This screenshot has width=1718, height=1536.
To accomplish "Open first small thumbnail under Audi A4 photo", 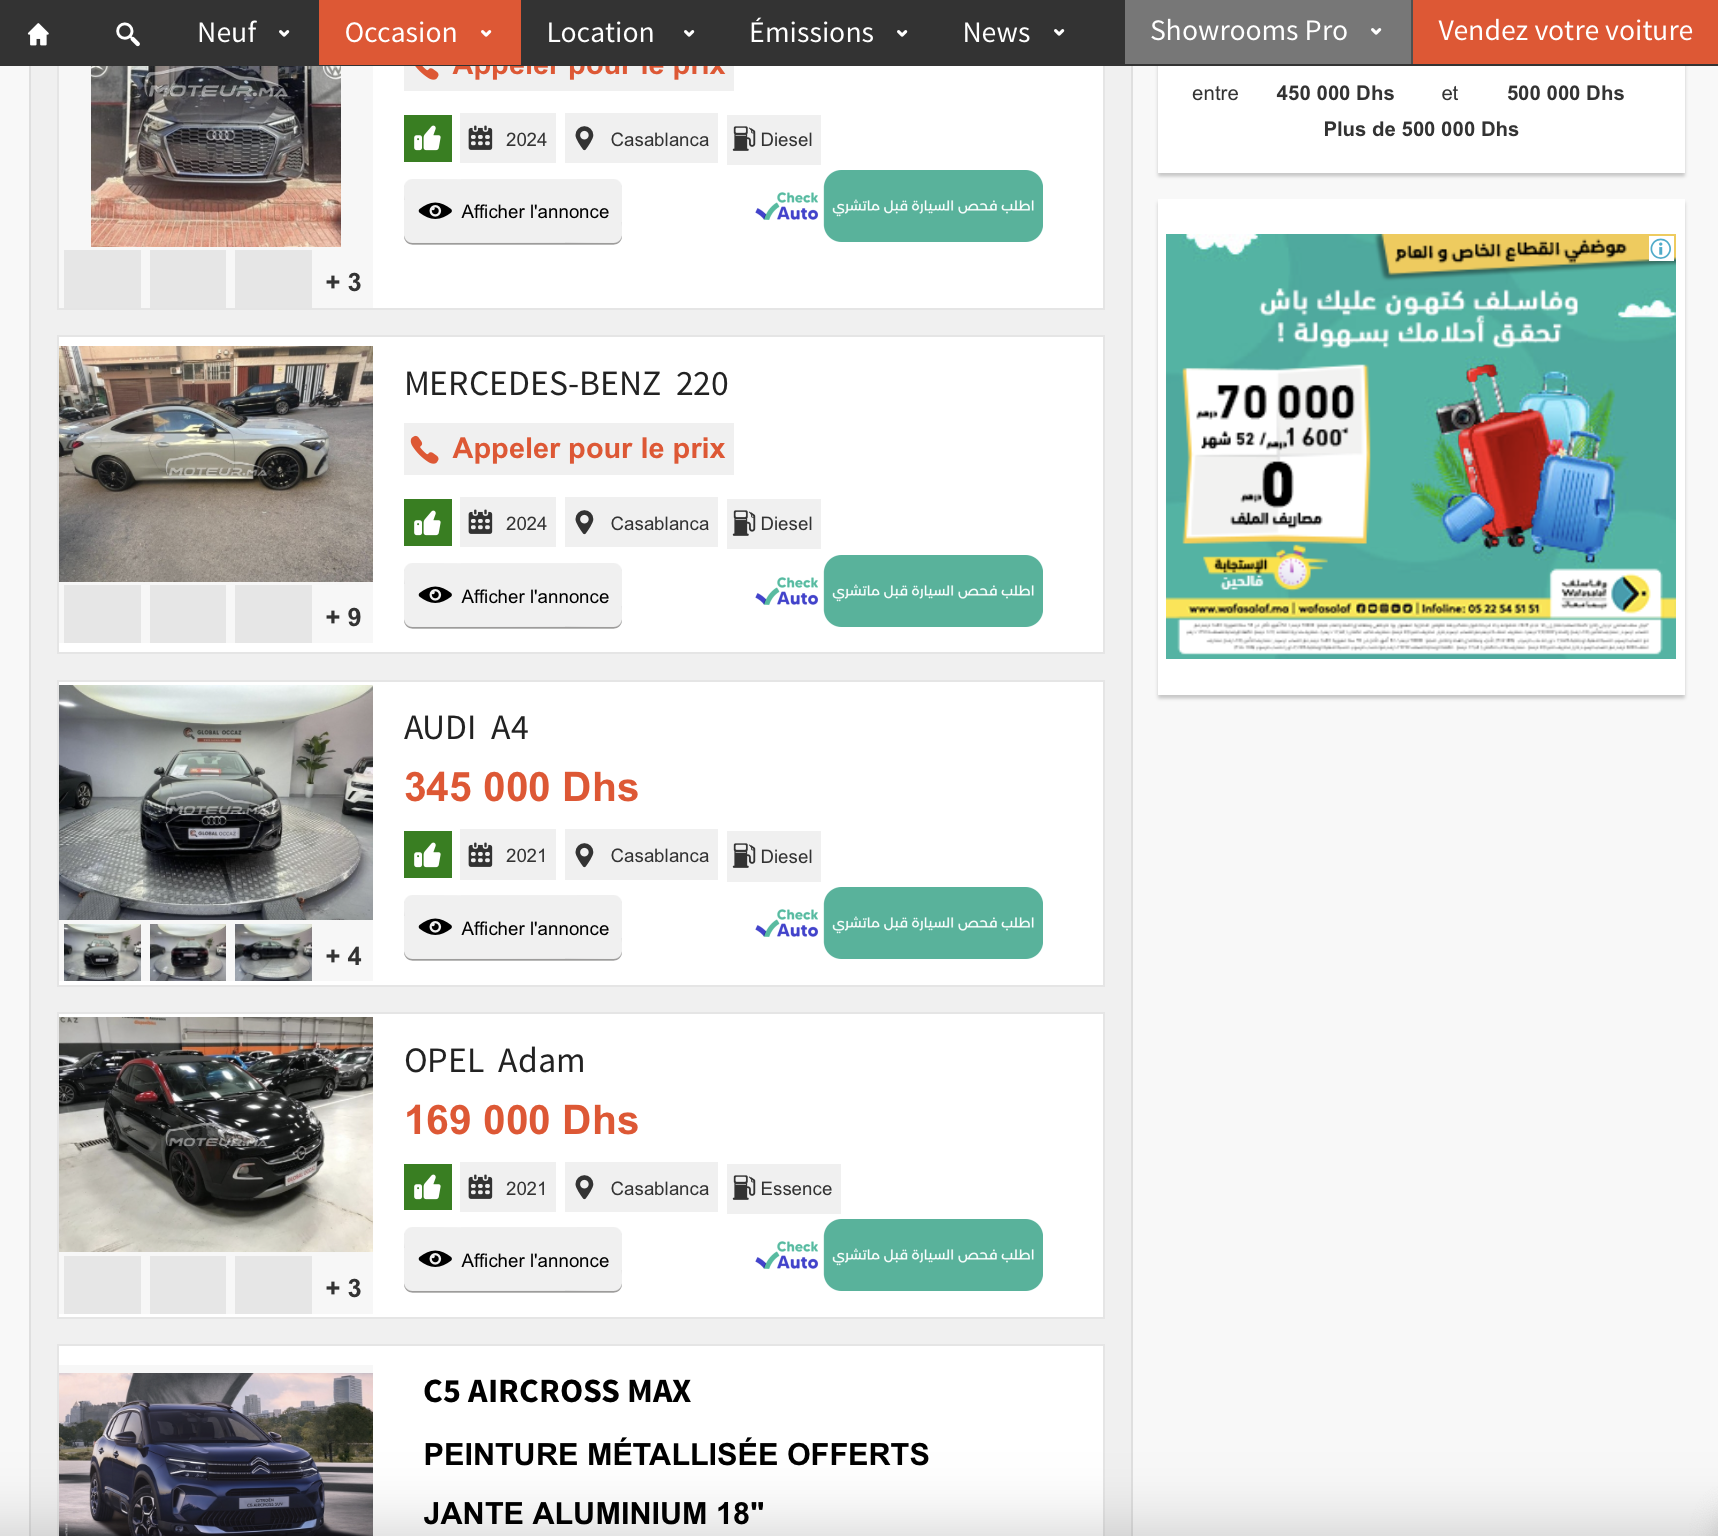I will 102,953.
